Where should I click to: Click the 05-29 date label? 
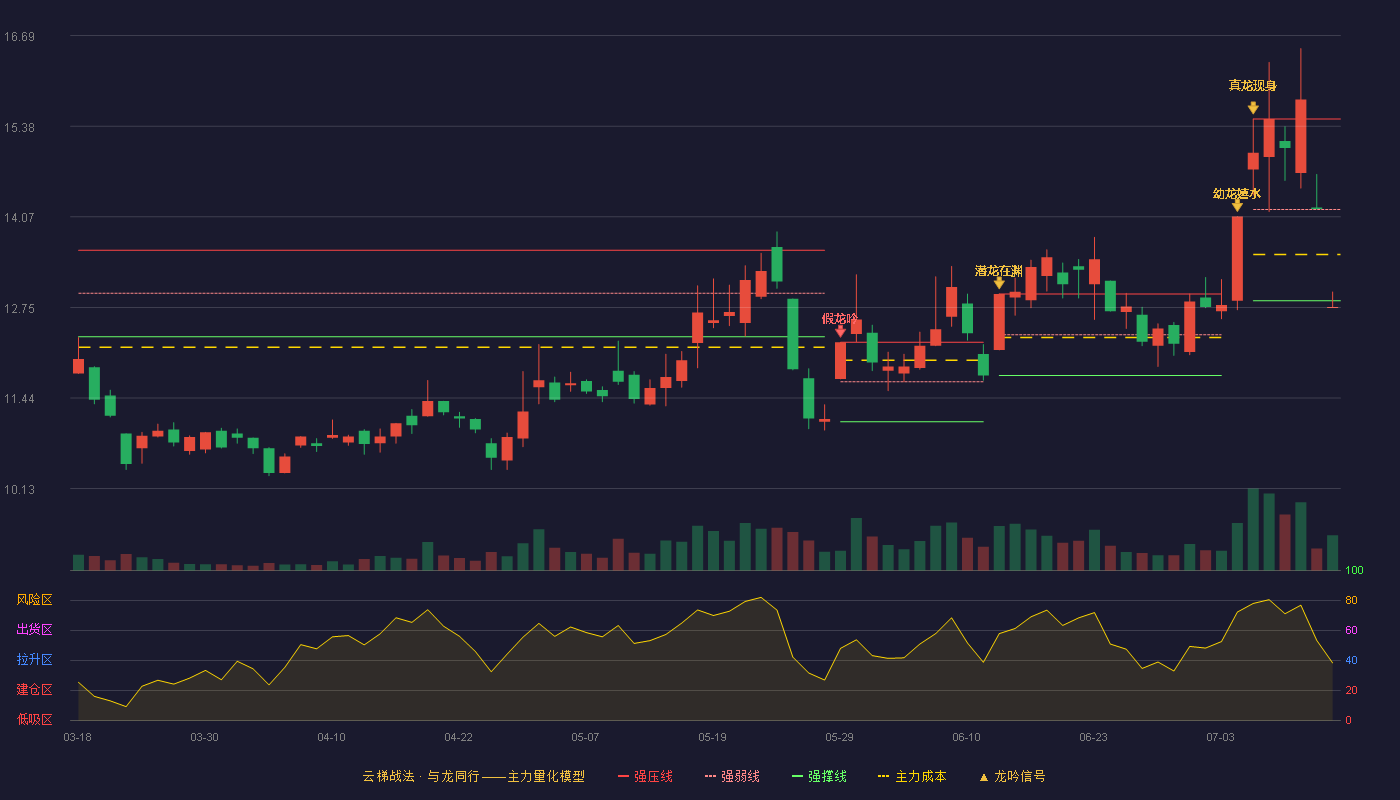click(839, 737)
